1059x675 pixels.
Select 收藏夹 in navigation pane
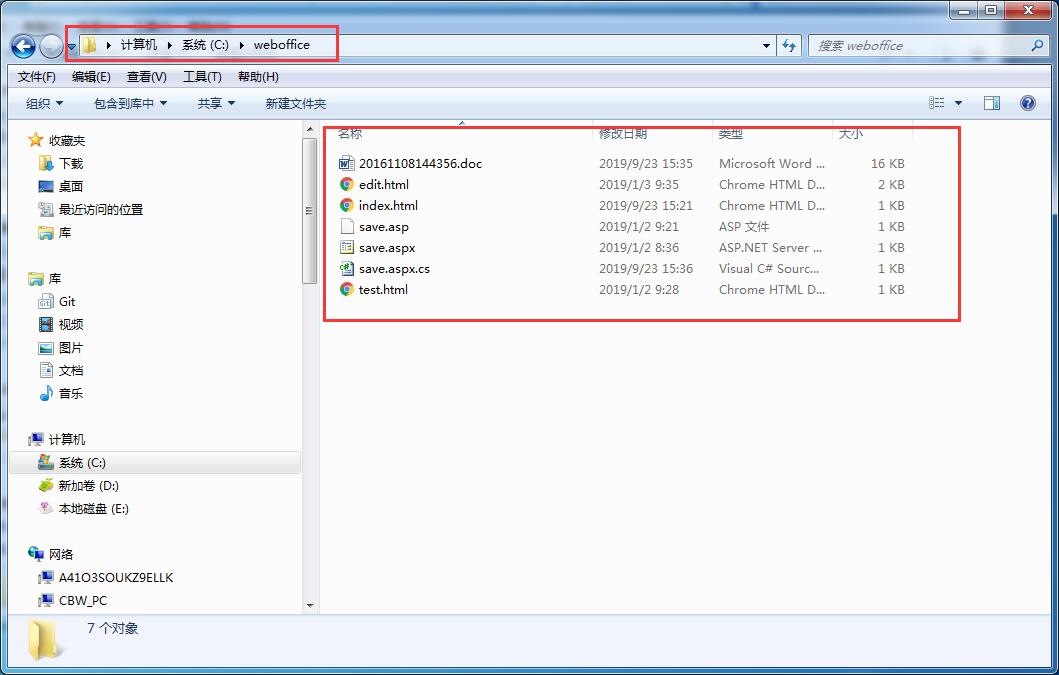point(67,141)
